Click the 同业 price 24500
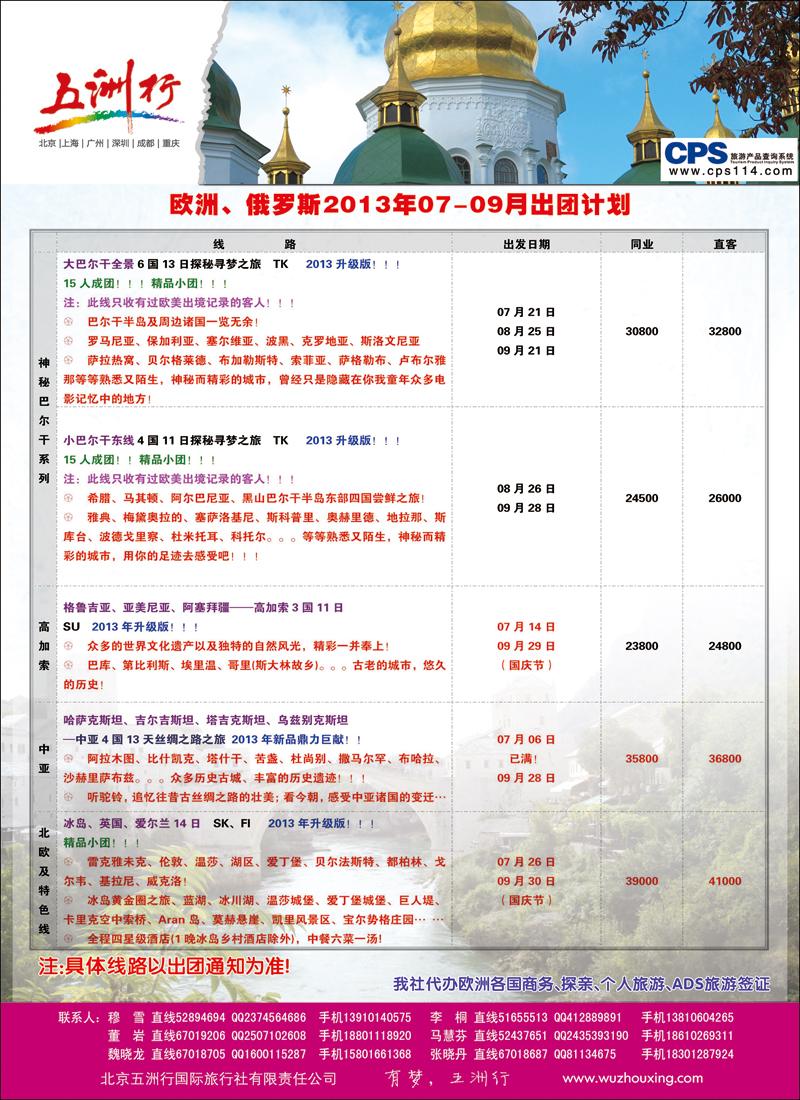This screenshot has height=1100, width=800. tap(641, 498)
